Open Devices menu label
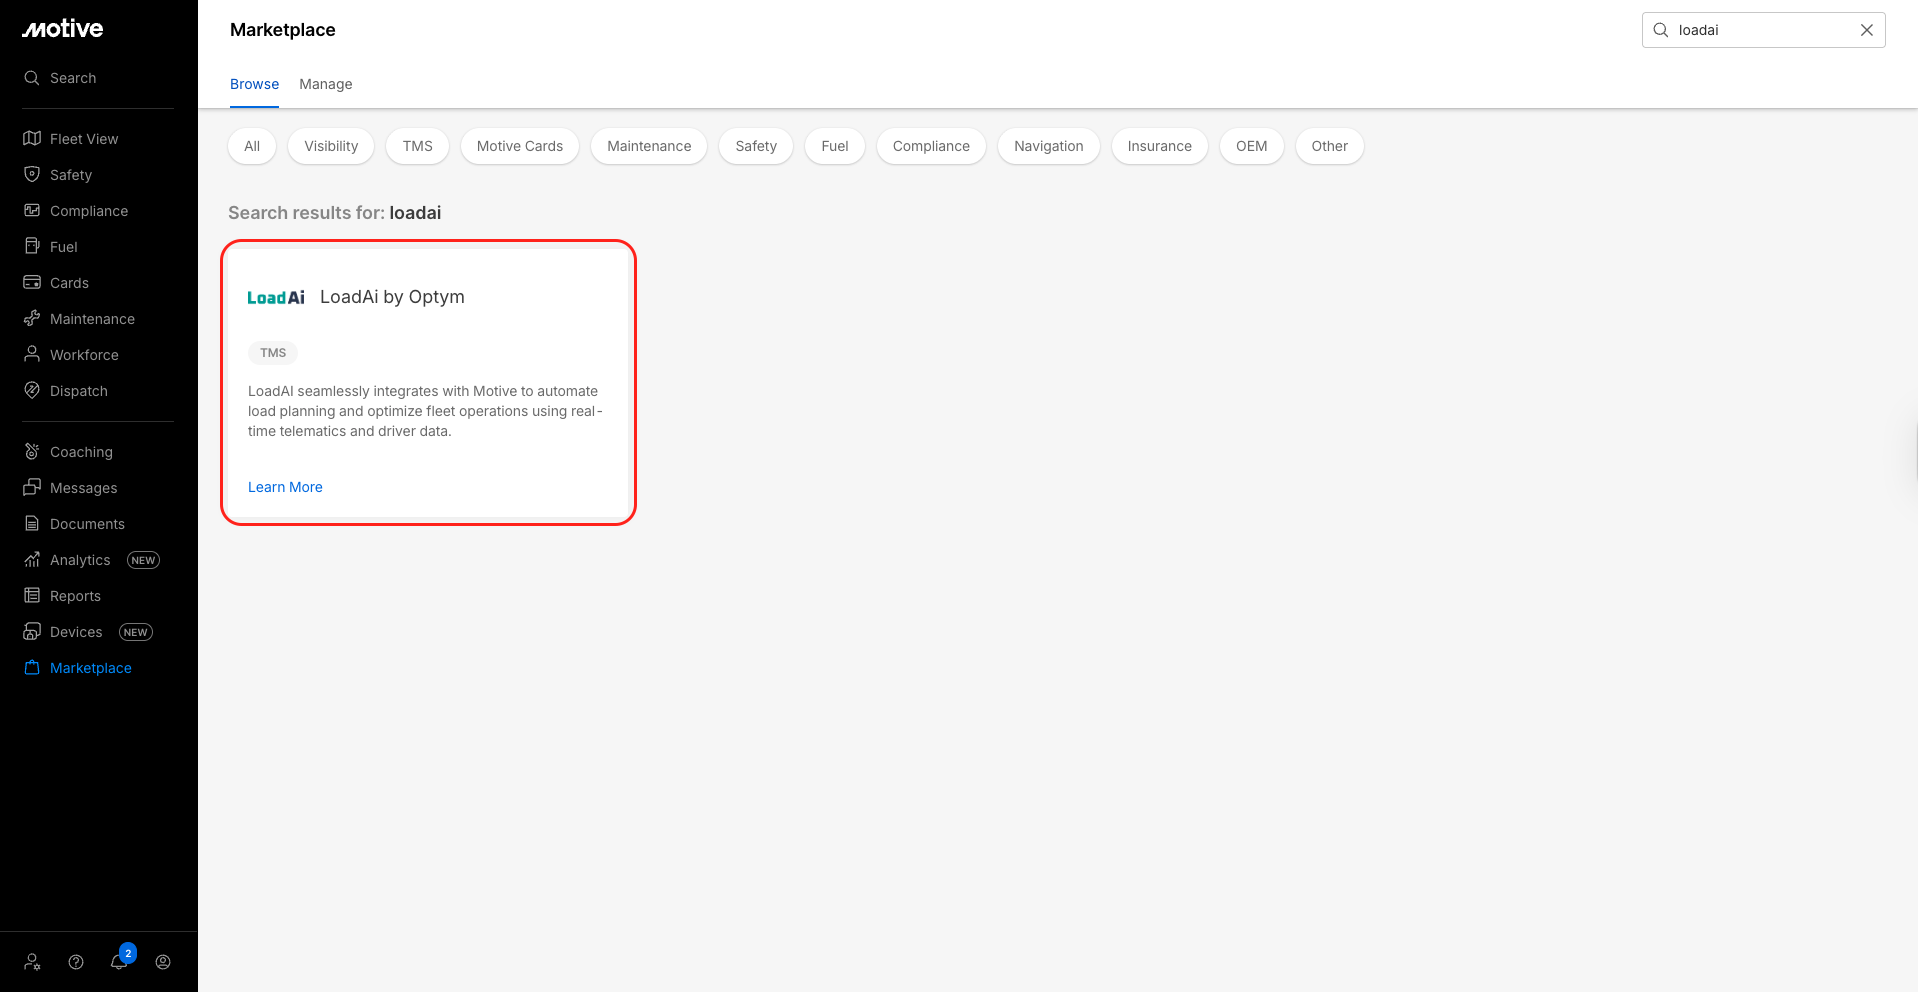Image resolution: width=1918 pixels, height=992 pixels. 76,632
